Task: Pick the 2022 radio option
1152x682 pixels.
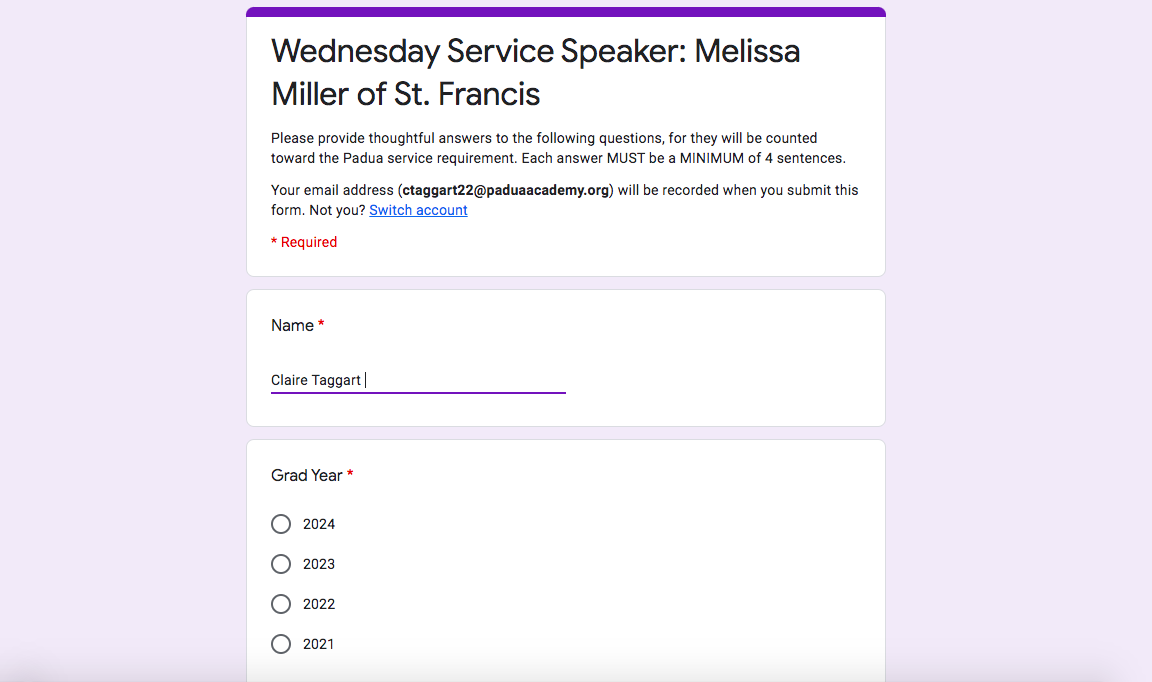Action: (281, 604)
